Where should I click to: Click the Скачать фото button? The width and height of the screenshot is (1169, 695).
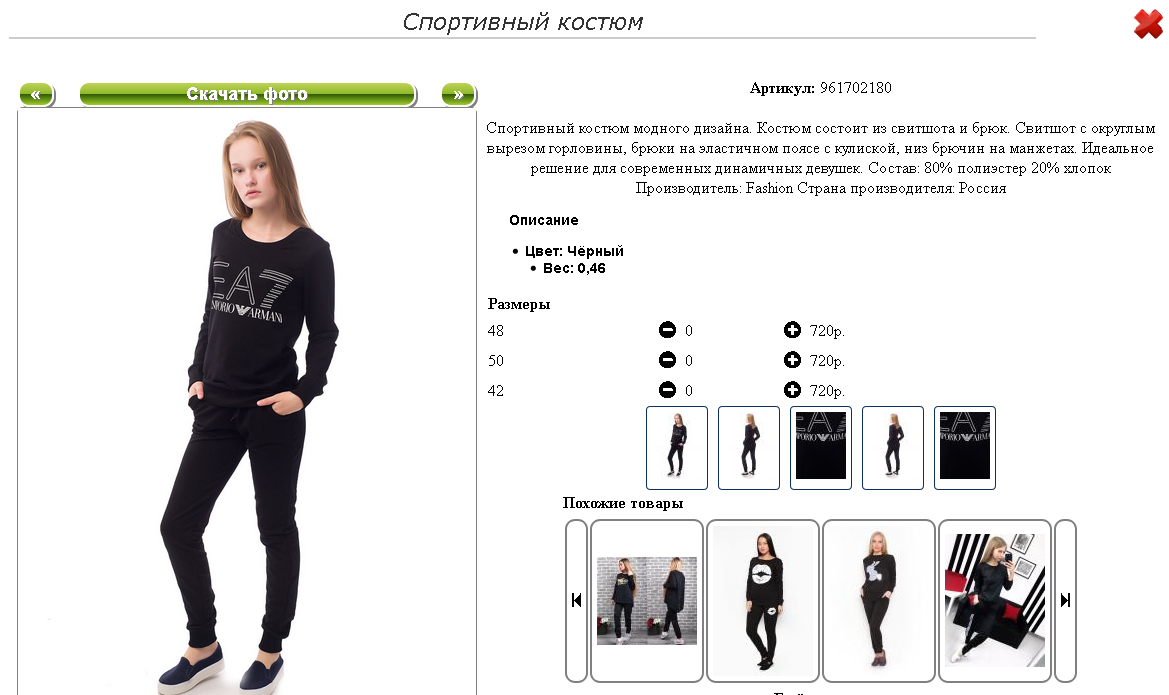[247, 95]
